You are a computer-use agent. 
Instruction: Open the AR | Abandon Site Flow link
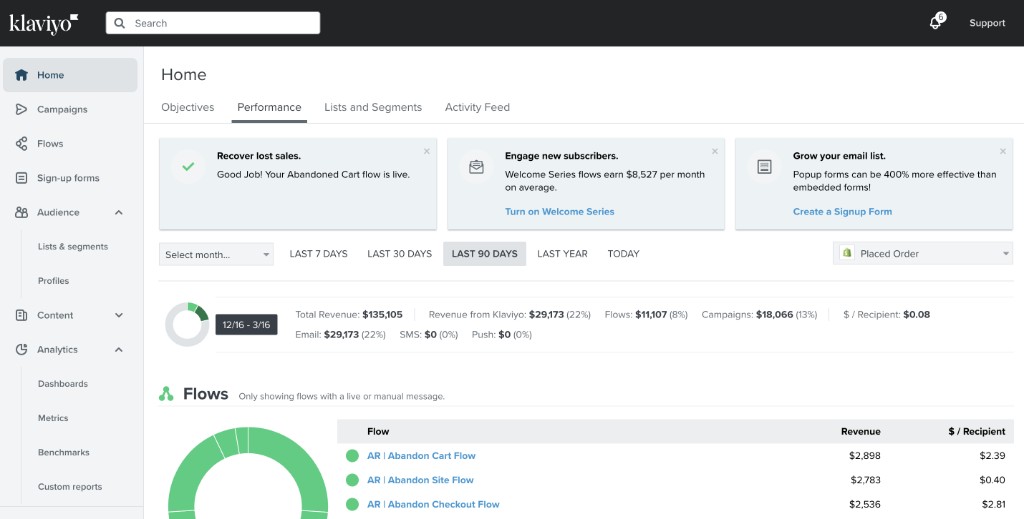coord(421,480)
